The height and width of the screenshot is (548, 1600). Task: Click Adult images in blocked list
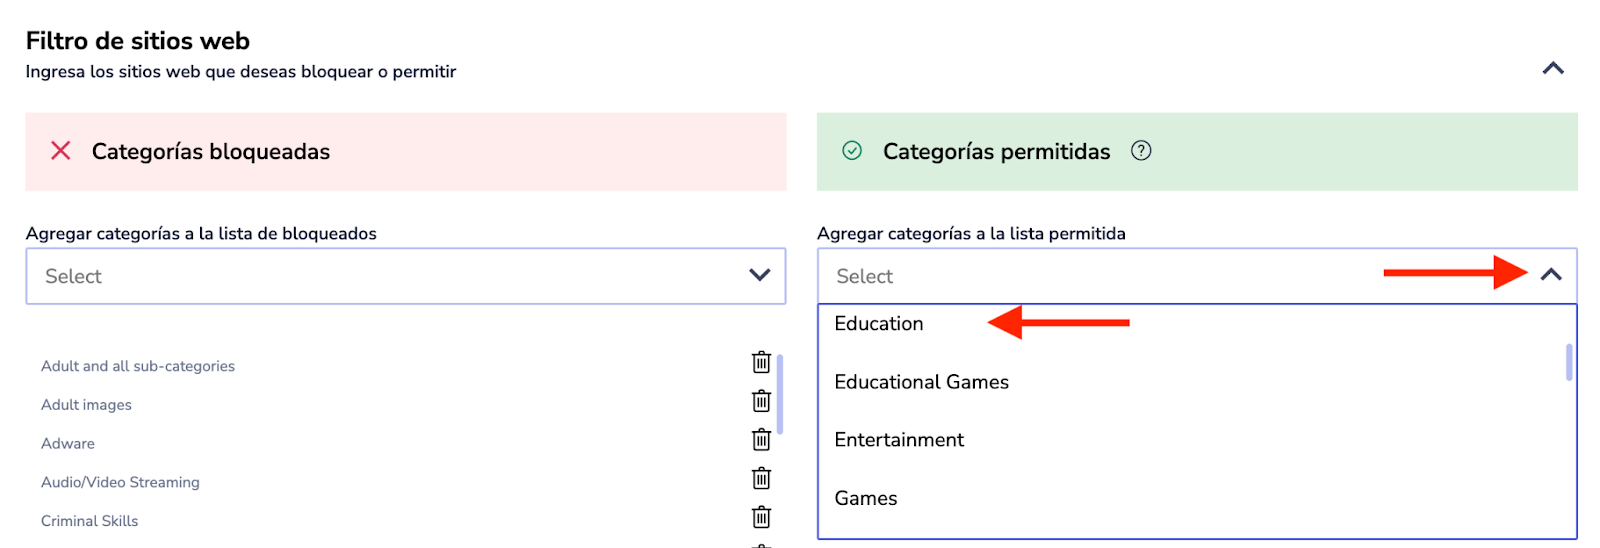(86, 405)
